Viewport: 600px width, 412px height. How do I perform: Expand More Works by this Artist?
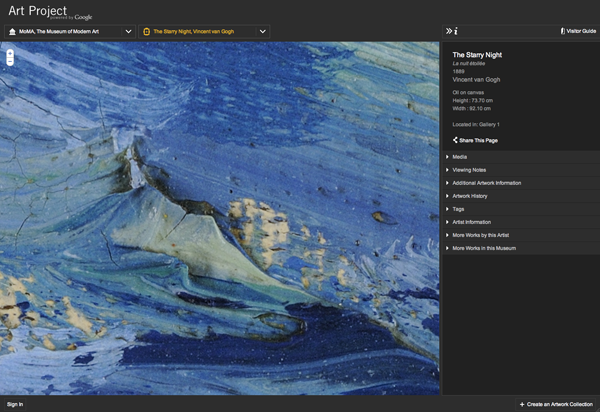click(521, 235)
